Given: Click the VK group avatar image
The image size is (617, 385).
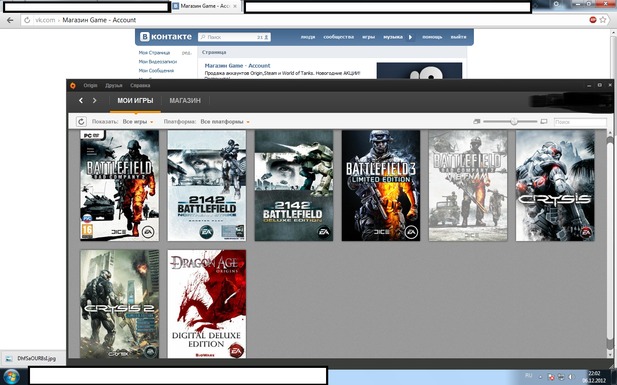Looking at the screenshot, I should pyautogui.click(x=419, y=71).
